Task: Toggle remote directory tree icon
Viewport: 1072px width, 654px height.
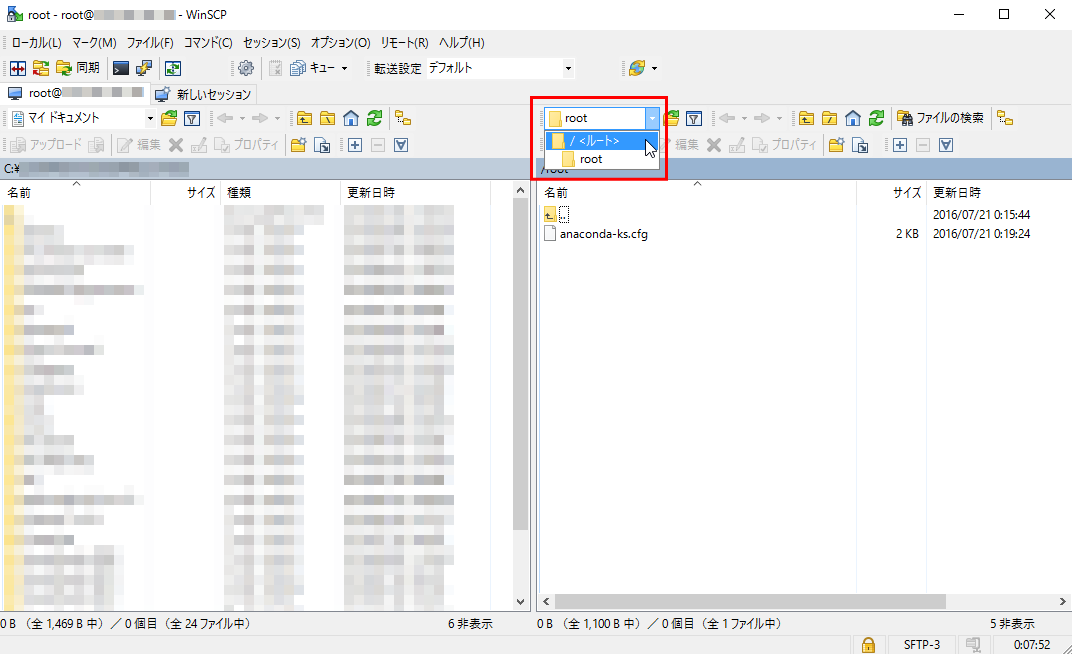Action: [x=1005, y=119]
